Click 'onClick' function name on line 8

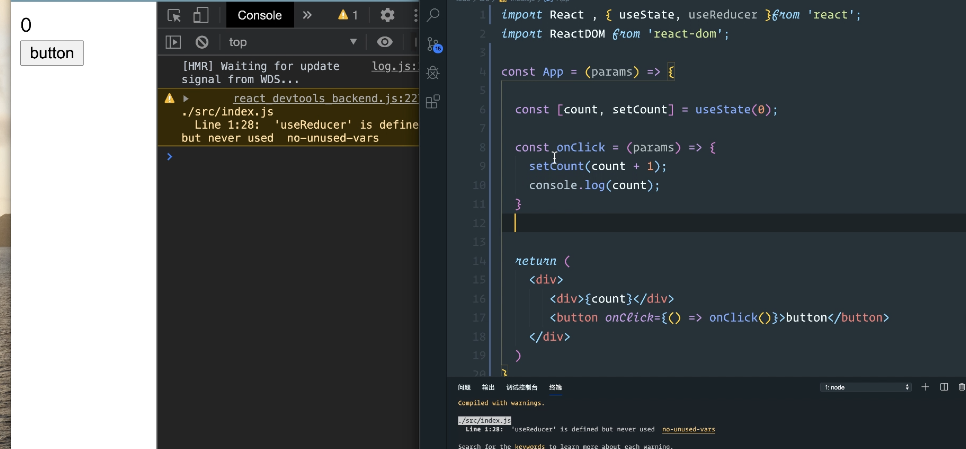[581, 147]
